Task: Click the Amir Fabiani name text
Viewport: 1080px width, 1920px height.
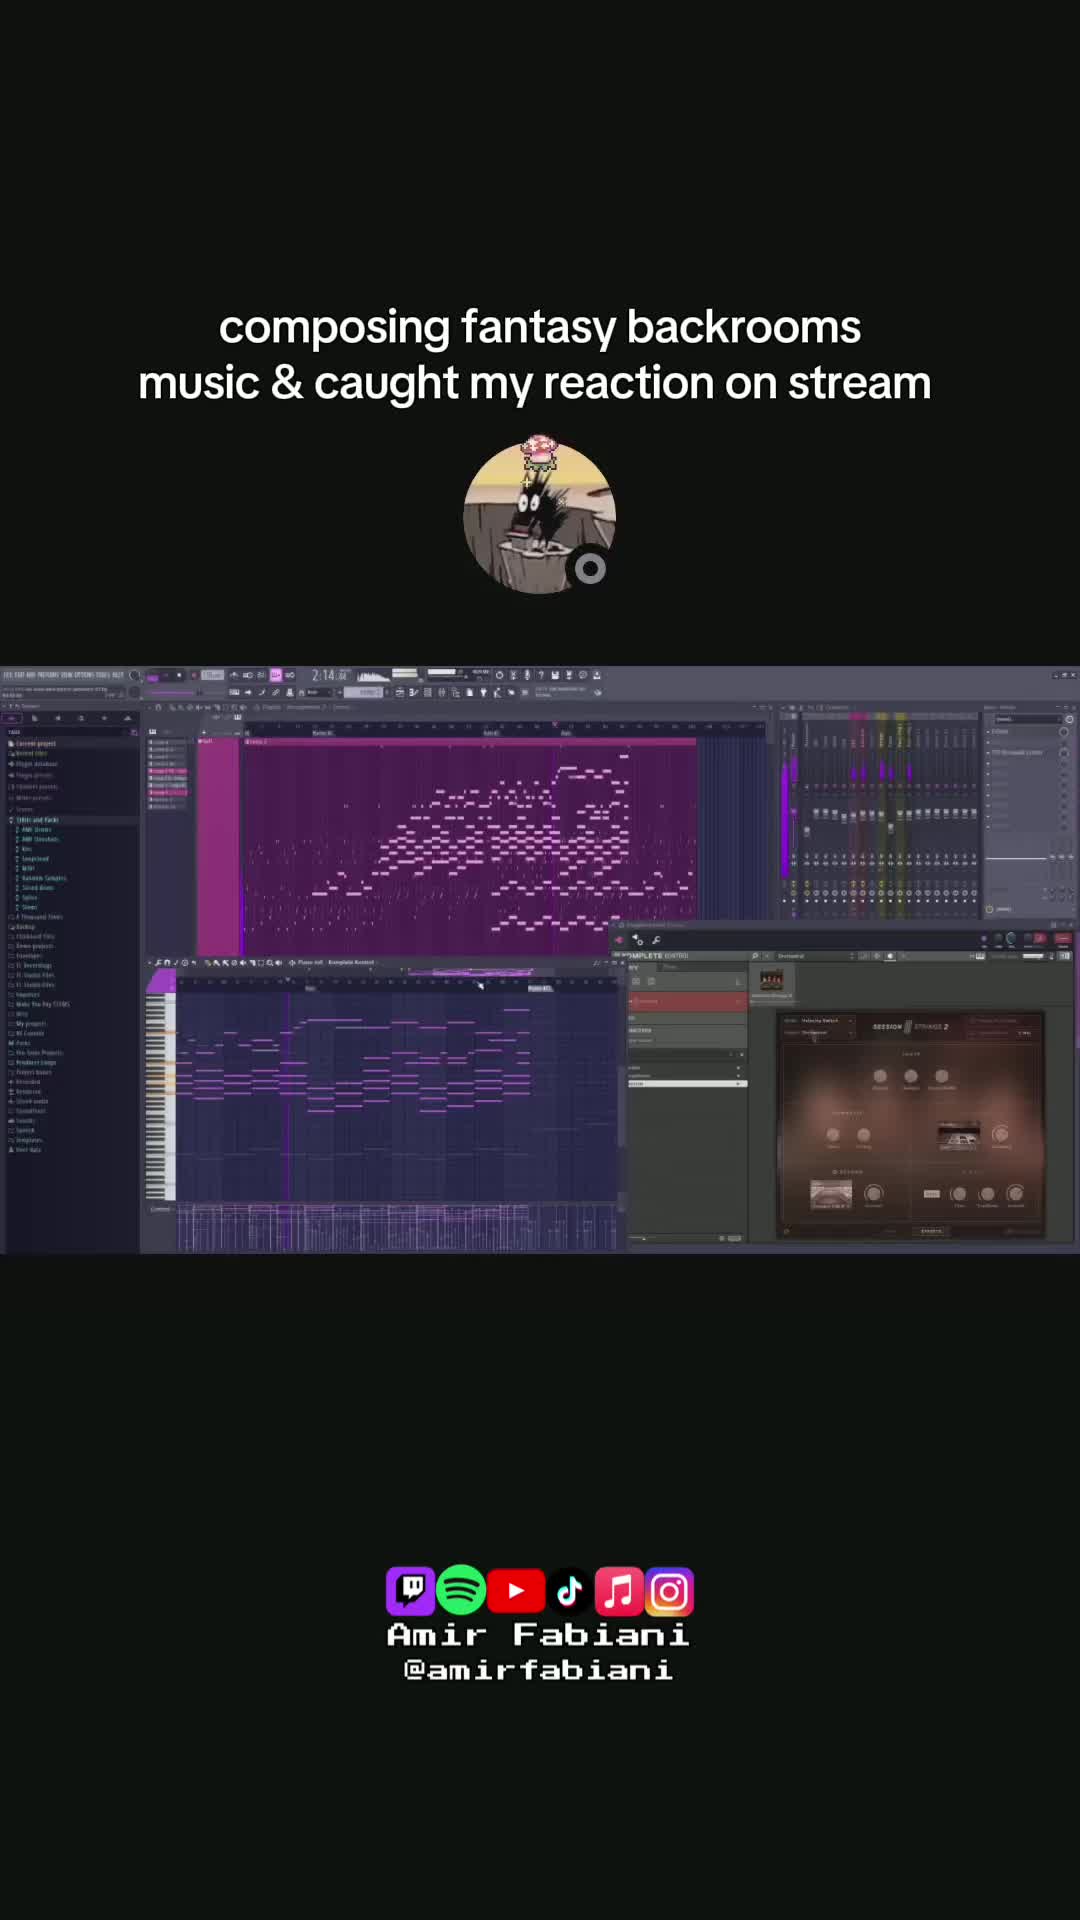Action: [539, 1634]
